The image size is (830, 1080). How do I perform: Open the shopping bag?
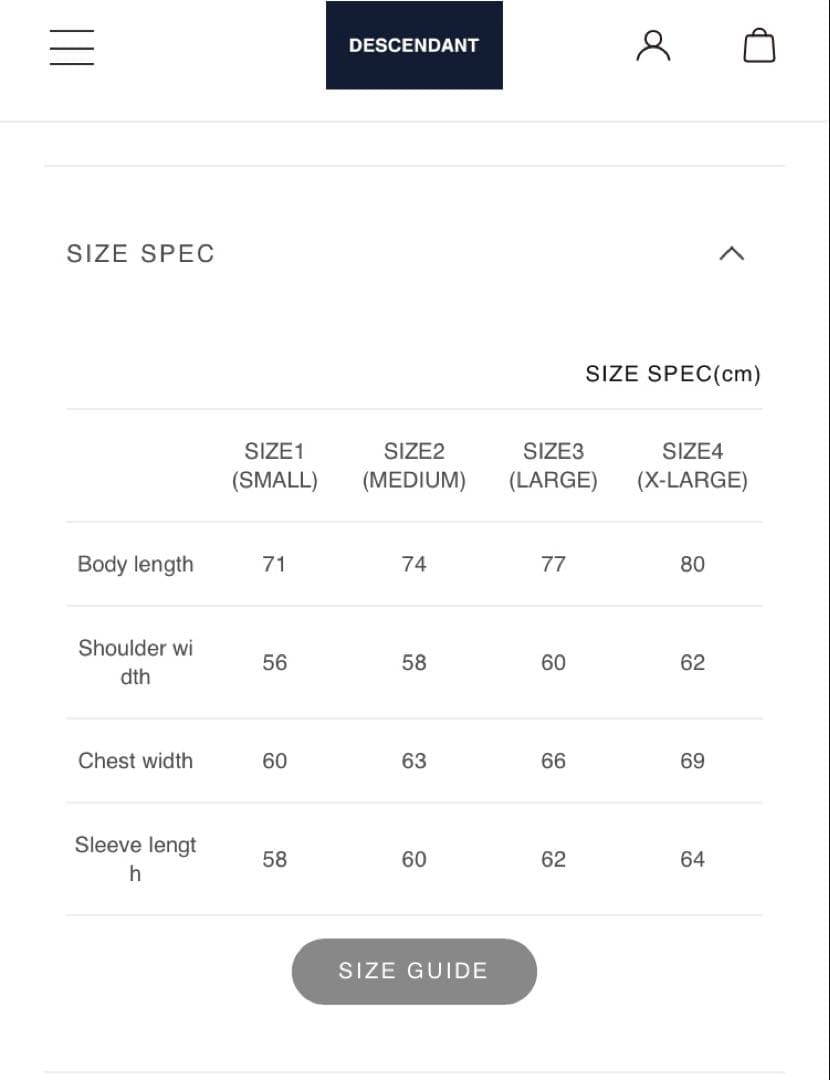[x=759, y=46]
